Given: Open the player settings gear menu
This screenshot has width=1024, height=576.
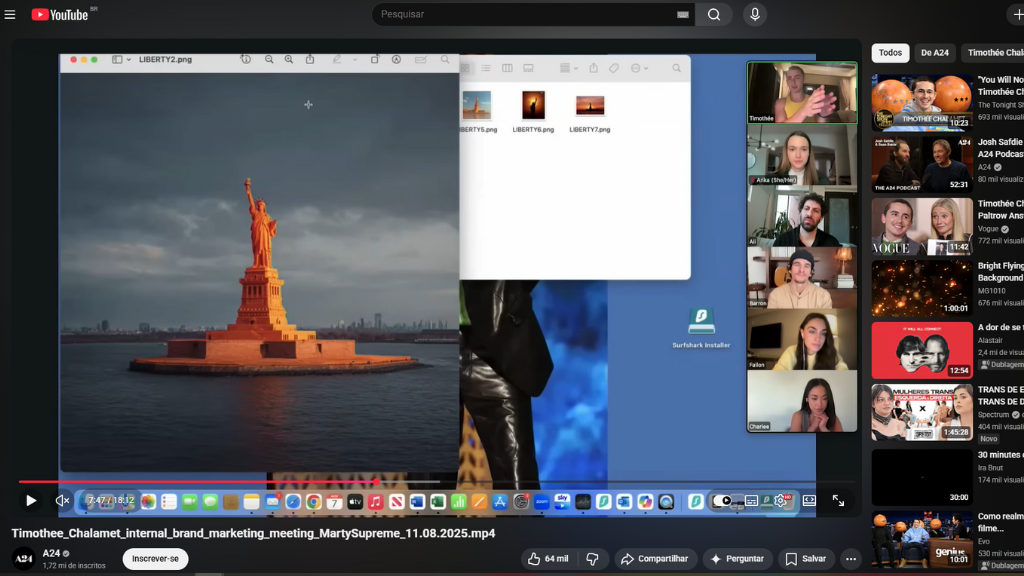Looking at the screenshot, I should pyautogui.click(x=780, y=501).
